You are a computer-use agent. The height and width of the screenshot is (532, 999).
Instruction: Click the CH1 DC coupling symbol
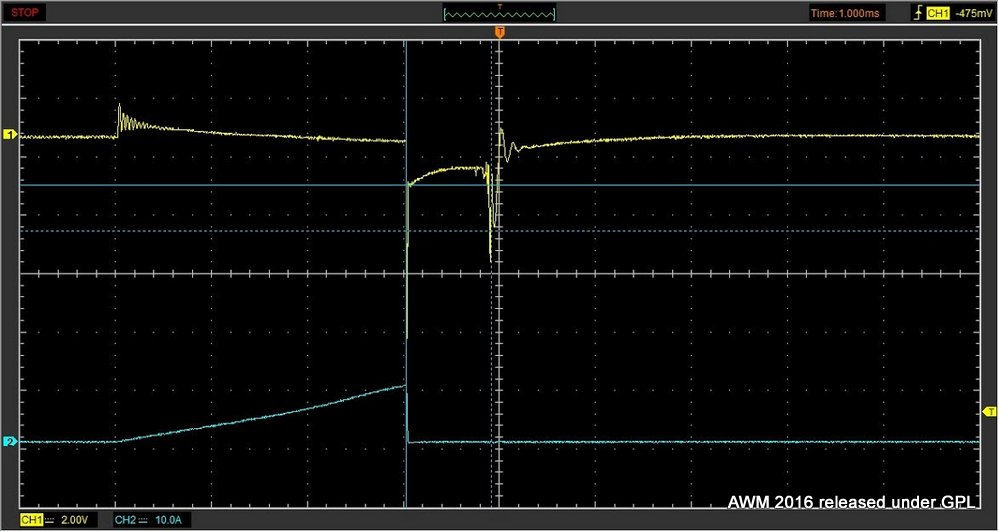coord(49,520)
